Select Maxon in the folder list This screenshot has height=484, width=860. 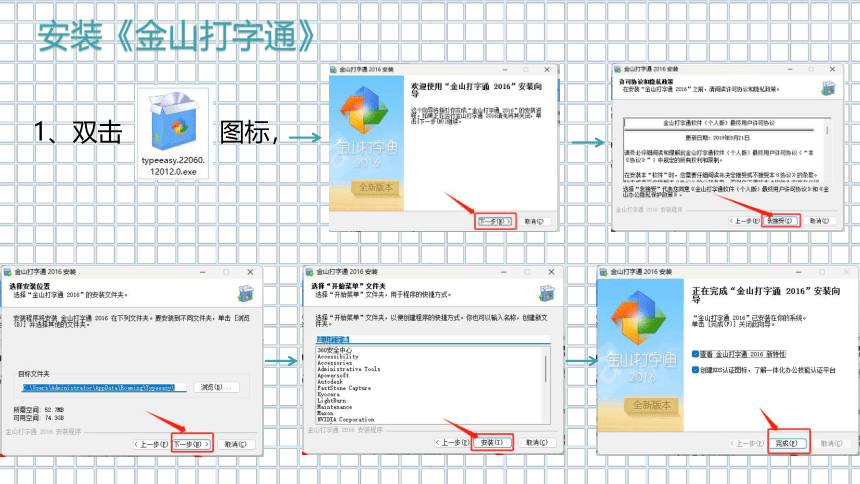click(325, 413)
